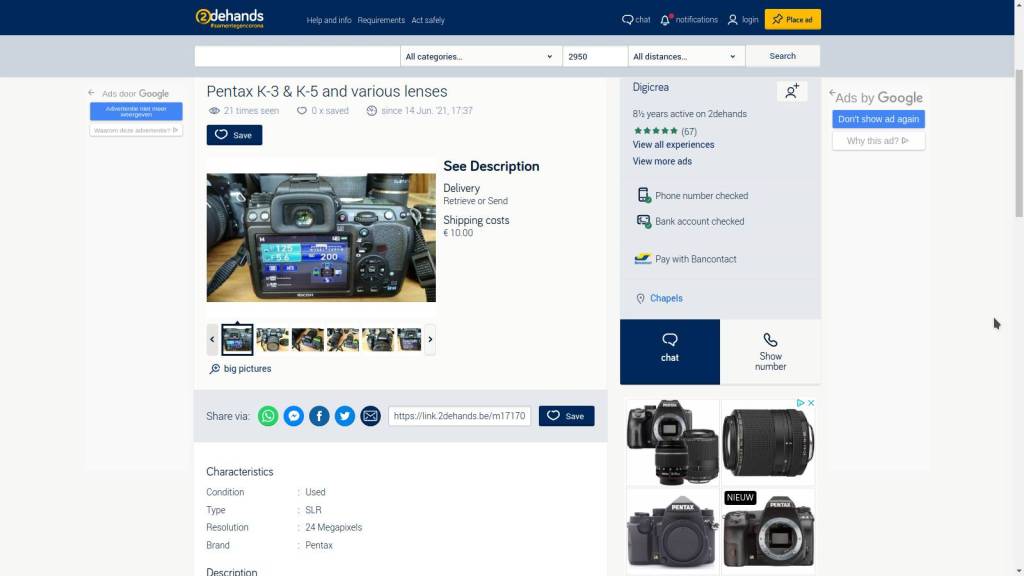
Task: Open View more ads link
Action: [x=662, y=161]
